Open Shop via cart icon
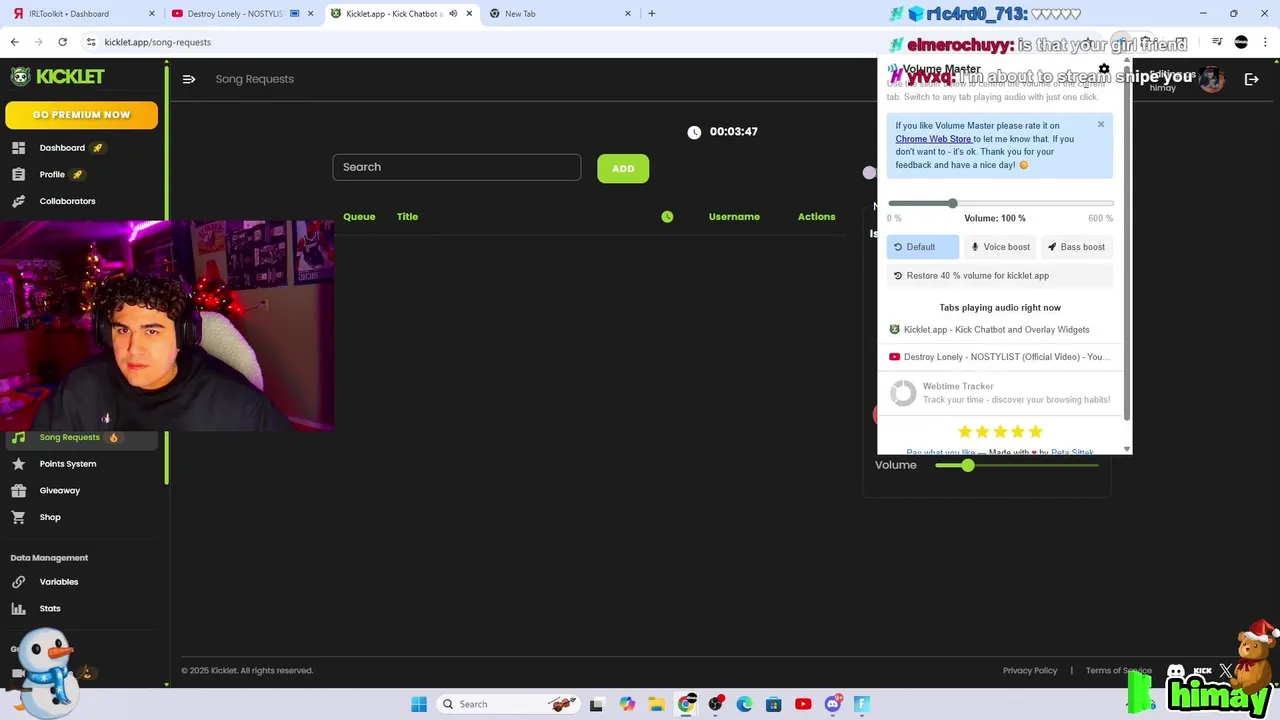 point(18,517)
